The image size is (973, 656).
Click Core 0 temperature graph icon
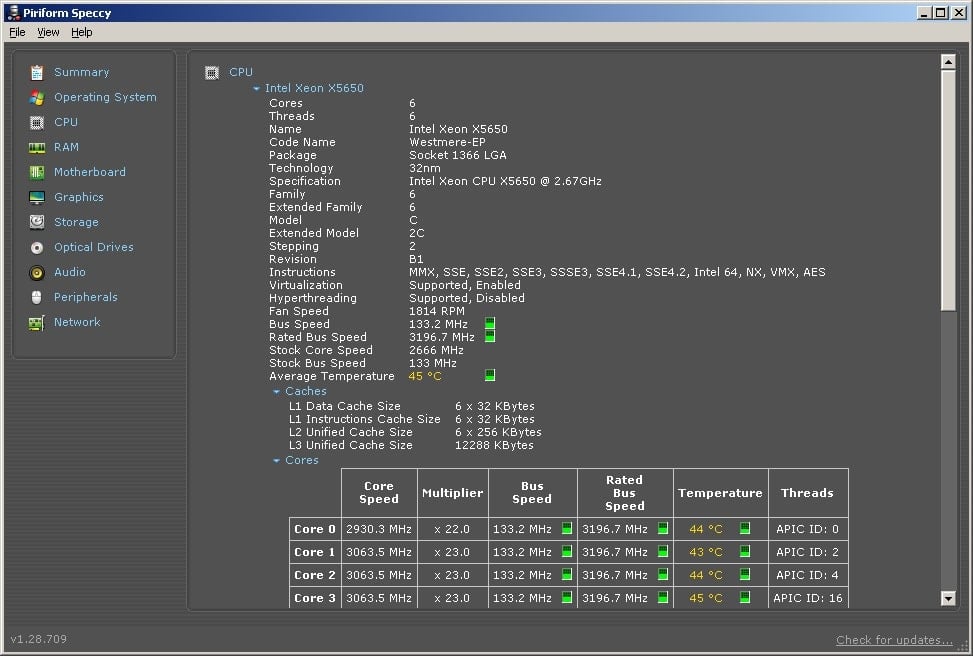point(745,528)
